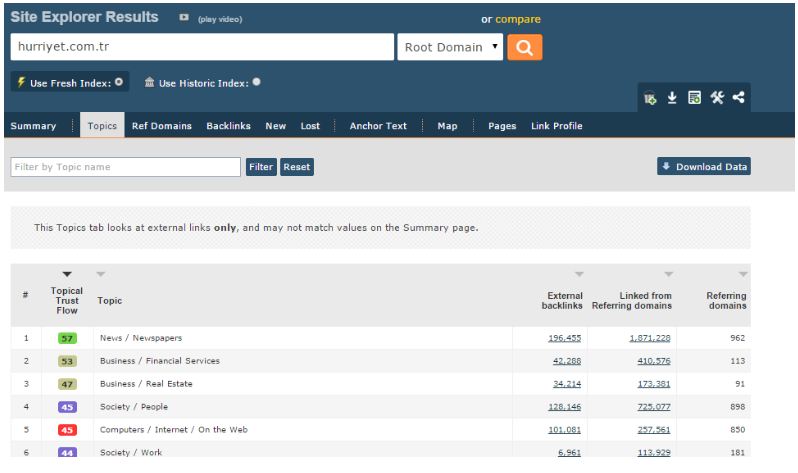This screenshot has height=473, width=798.
Task: Select the Use Fresh Index radio button
Action: tap(119, 82)
